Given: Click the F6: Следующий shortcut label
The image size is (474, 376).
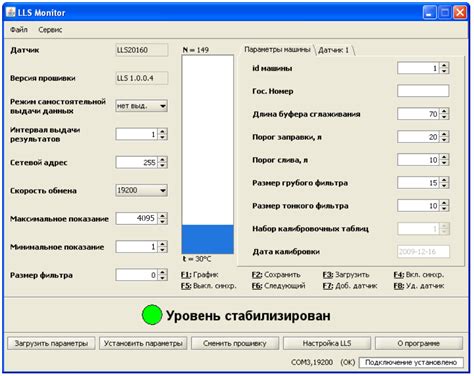Looking at the screenshot, I should pyautogui.click(x=278, y=286).
